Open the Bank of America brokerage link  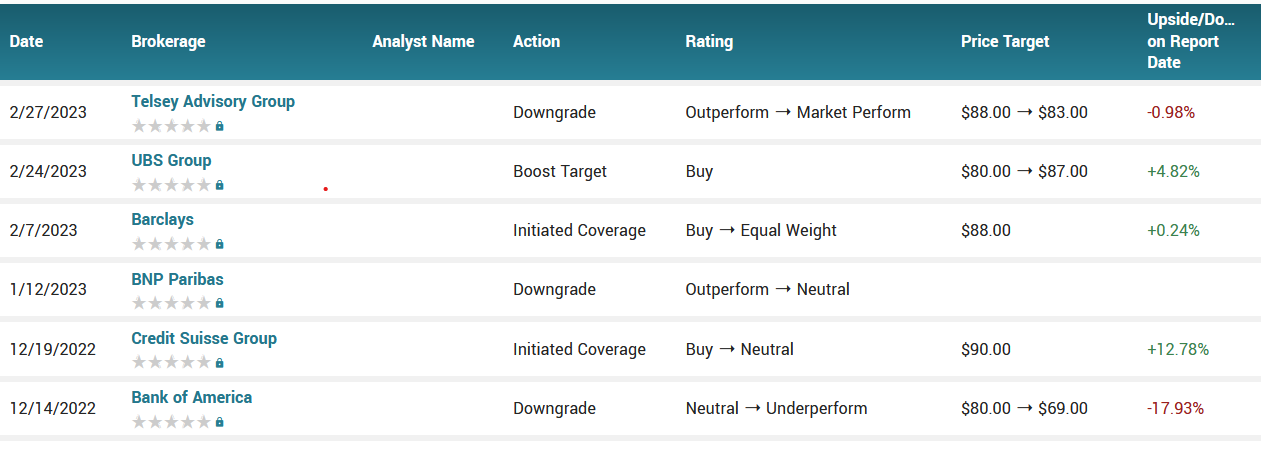pyautogui.click(x=191, y=397)
